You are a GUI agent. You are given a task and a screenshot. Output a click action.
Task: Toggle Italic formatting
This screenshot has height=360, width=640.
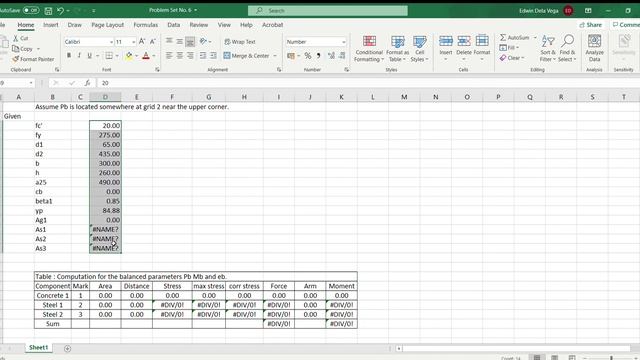pyautogui.click(x=79, y=56)
